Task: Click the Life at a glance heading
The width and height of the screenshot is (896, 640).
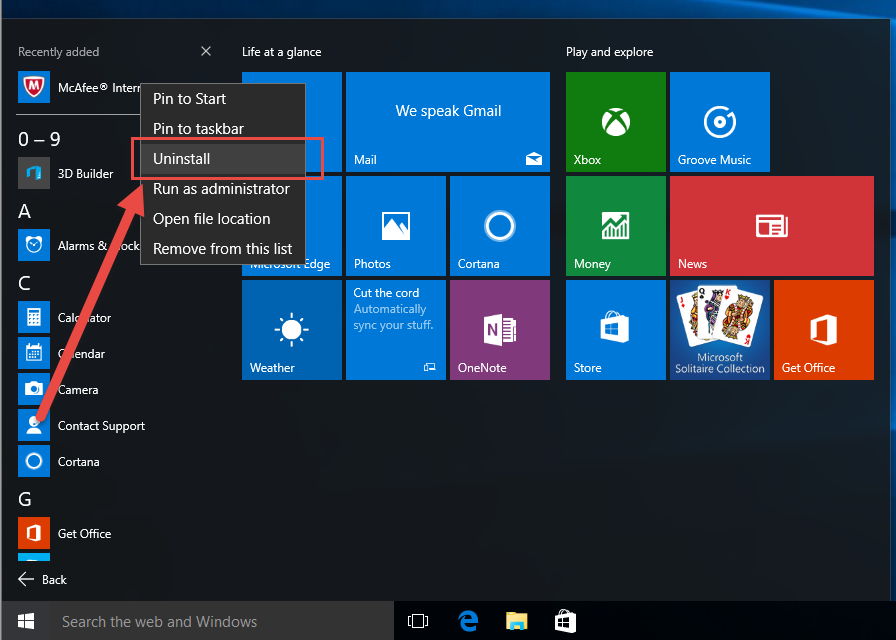Action: coord(282,52)
